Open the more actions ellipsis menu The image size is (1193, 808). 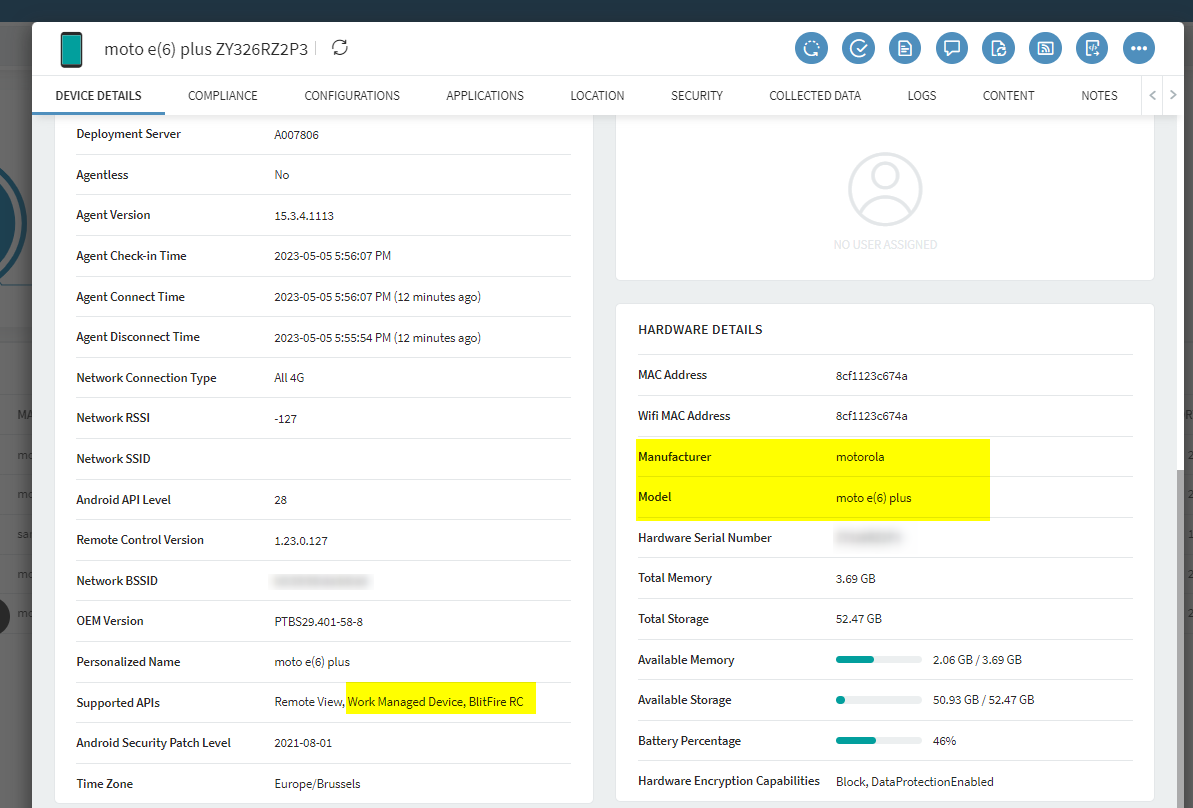pos(1138,48)
